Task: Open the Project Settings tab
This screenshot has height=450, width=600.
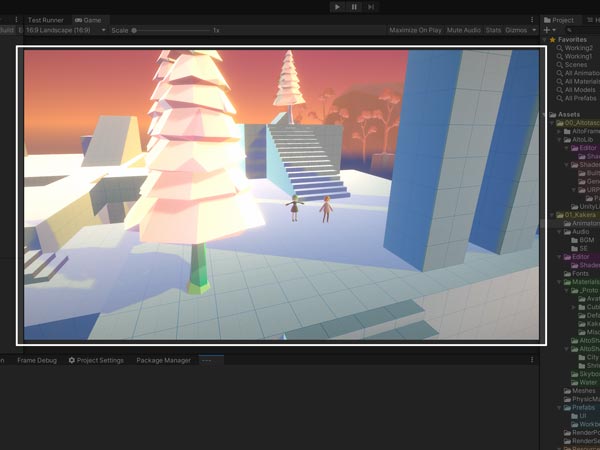Action: [96, 360]
